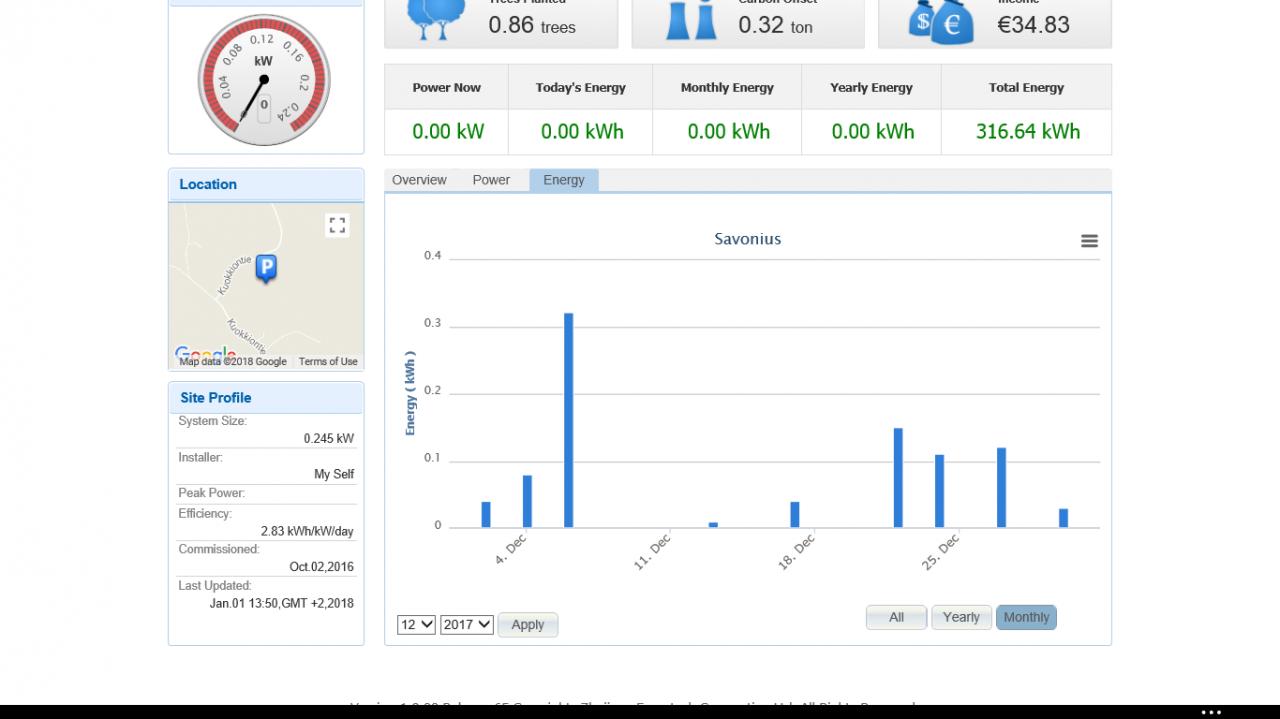This screenshot has width=1280, height=719.
Task: Click the Yearly Energy column header
Action: click(x=871, y=88)
